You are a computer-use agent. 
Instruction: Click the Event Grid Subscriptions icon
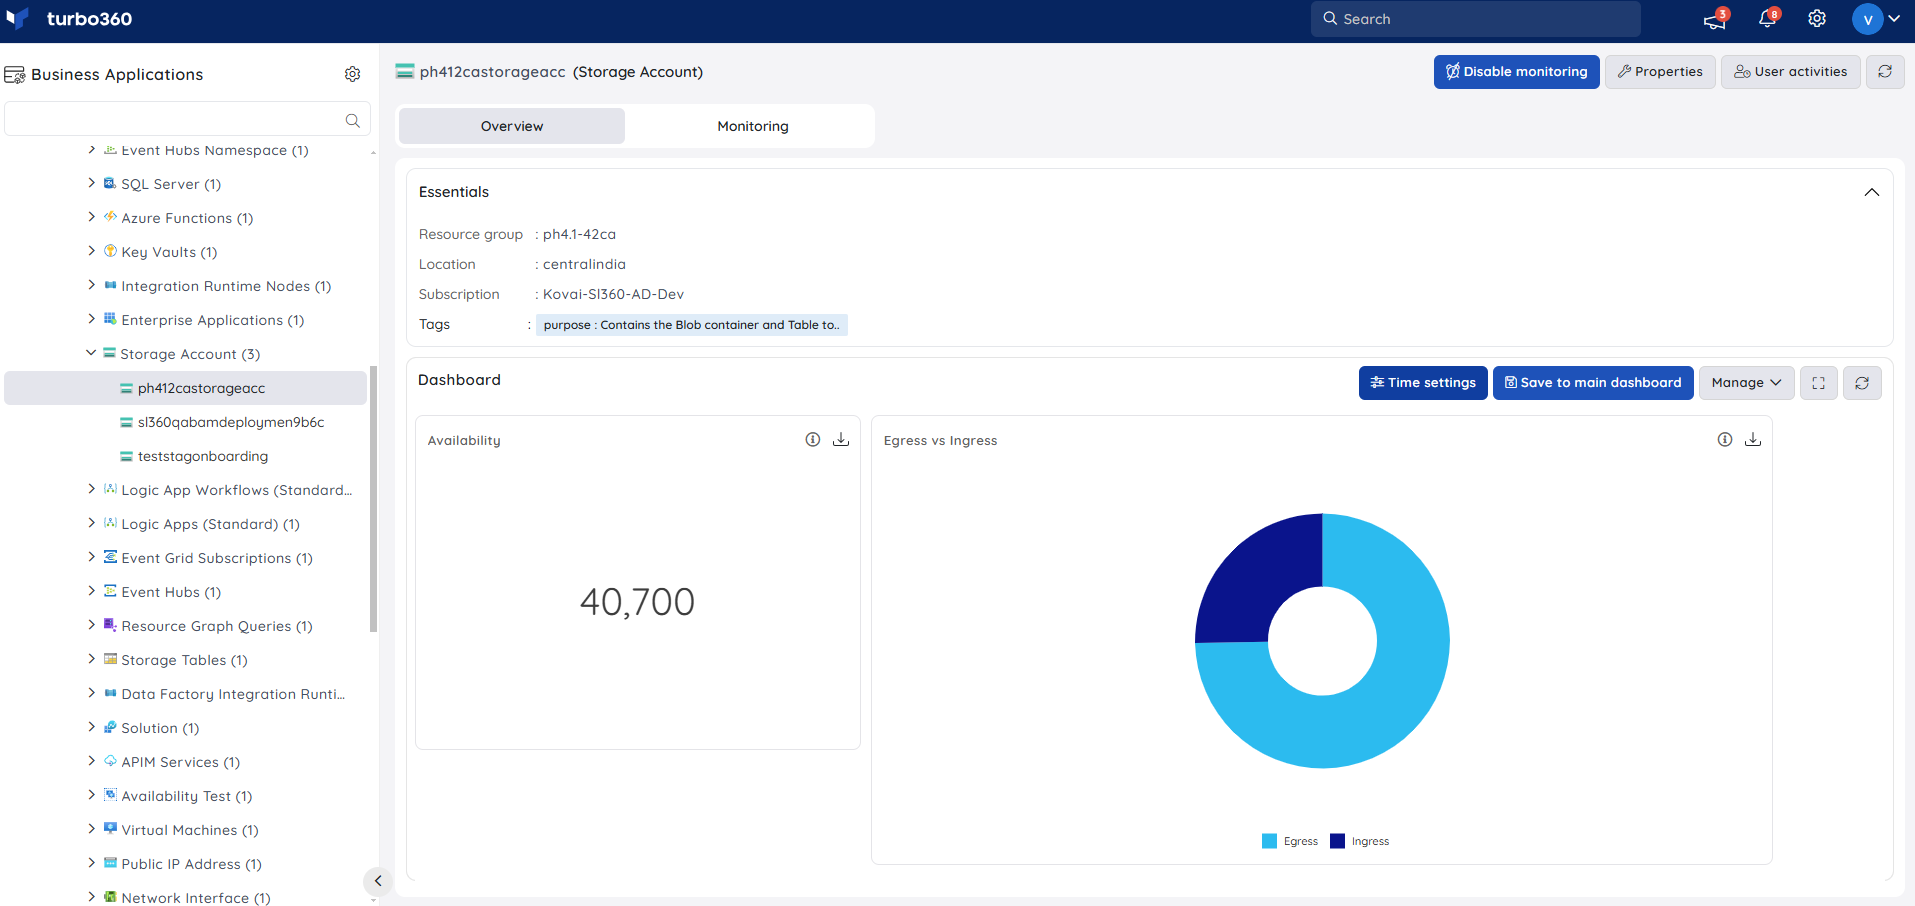(x=110, y=557)
